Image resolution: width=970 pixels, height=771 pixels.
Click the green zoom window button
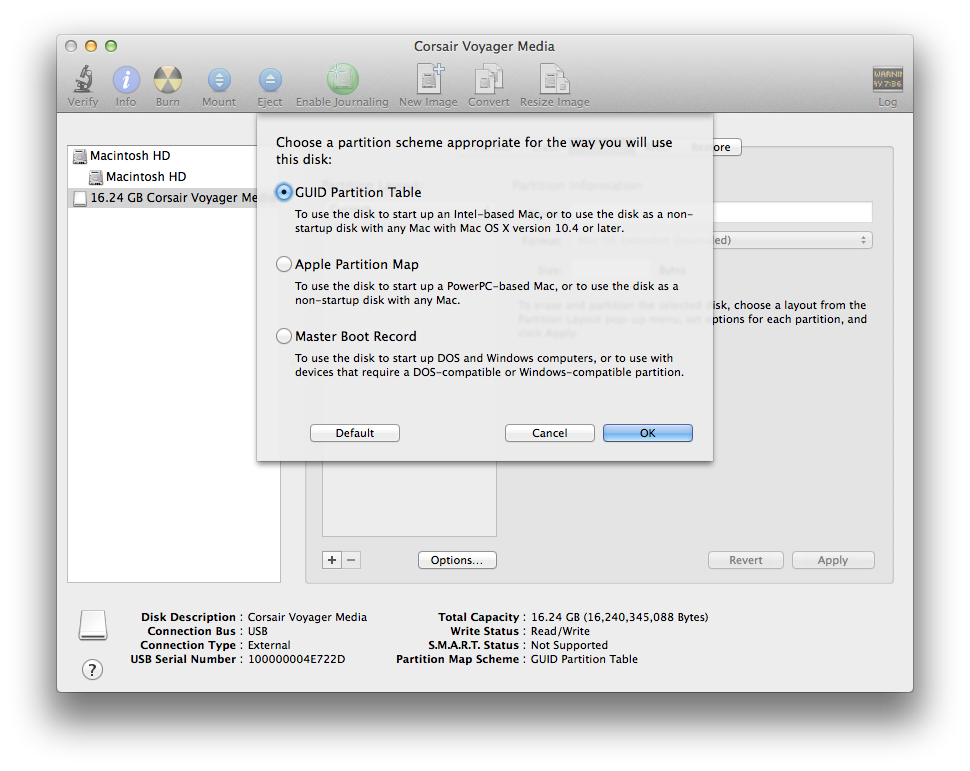[x=111, y=46]
